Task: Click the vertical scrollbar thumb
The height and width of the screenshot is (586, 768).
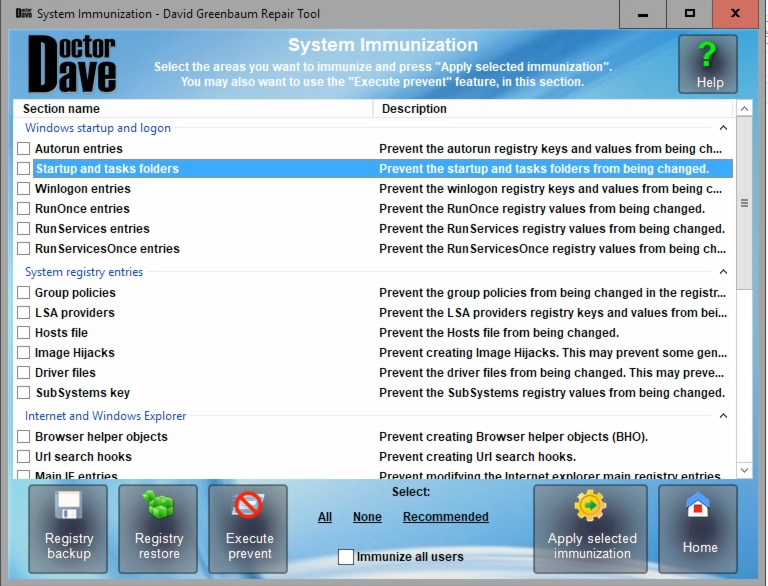Action: (x=744, y=203)
